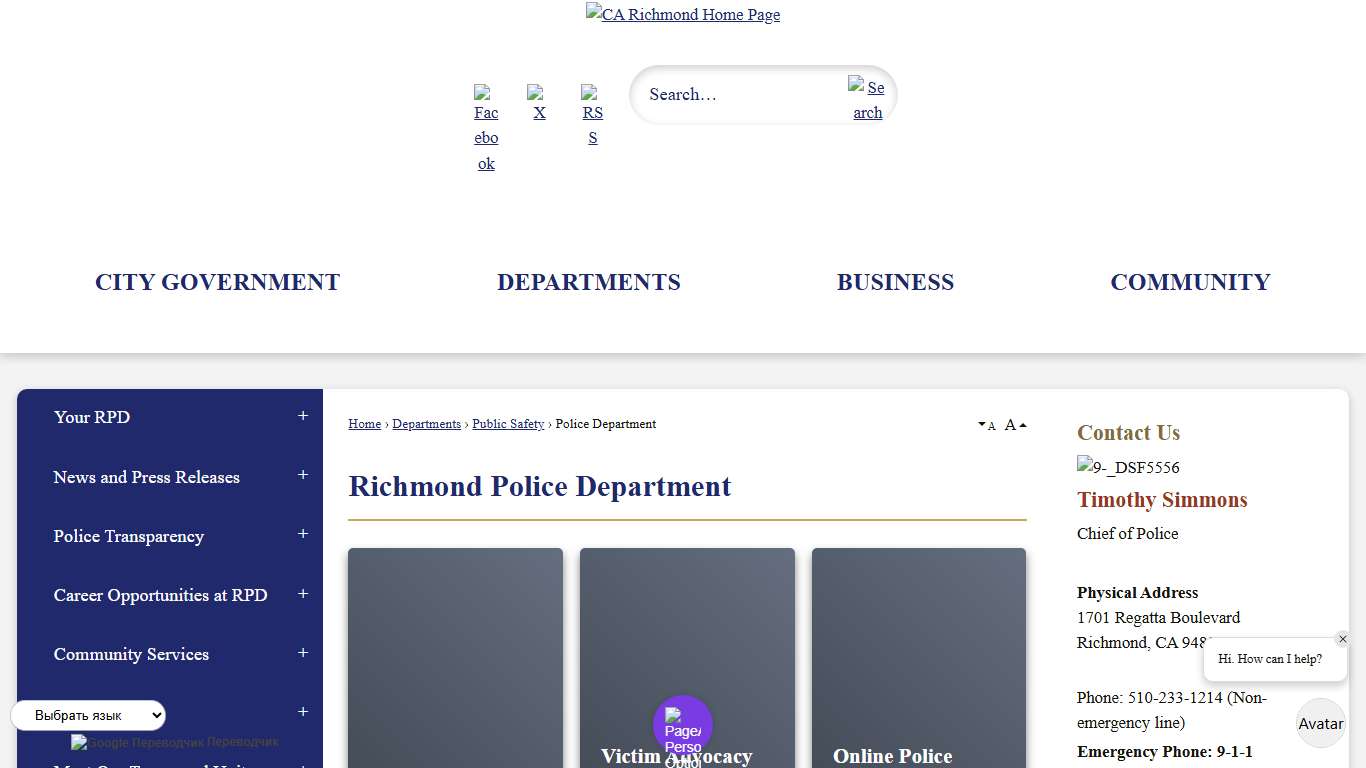Click the Google Translate icon
Viewport: 1366px width, 768px height.
(x=78, y=742)
